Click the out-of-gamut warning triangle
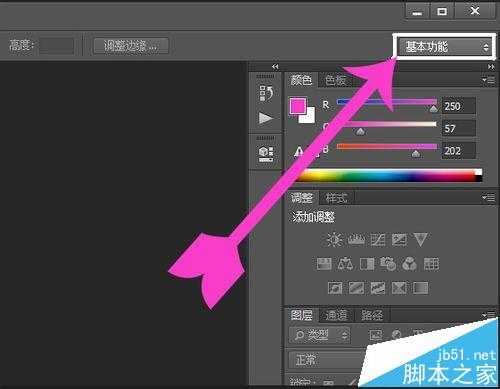The width and height of the screenshot is (500, 389). [x=299, y=152]
